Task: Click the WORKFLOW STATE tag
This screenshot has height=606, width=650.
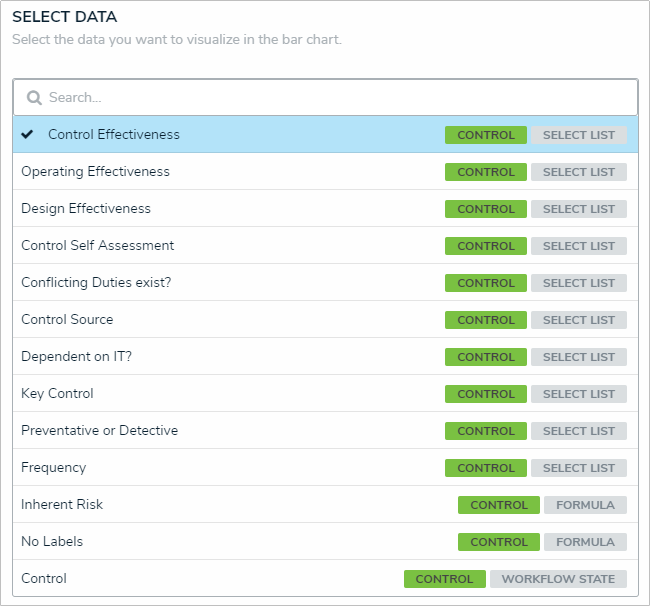Action: (x=559, y=579)
